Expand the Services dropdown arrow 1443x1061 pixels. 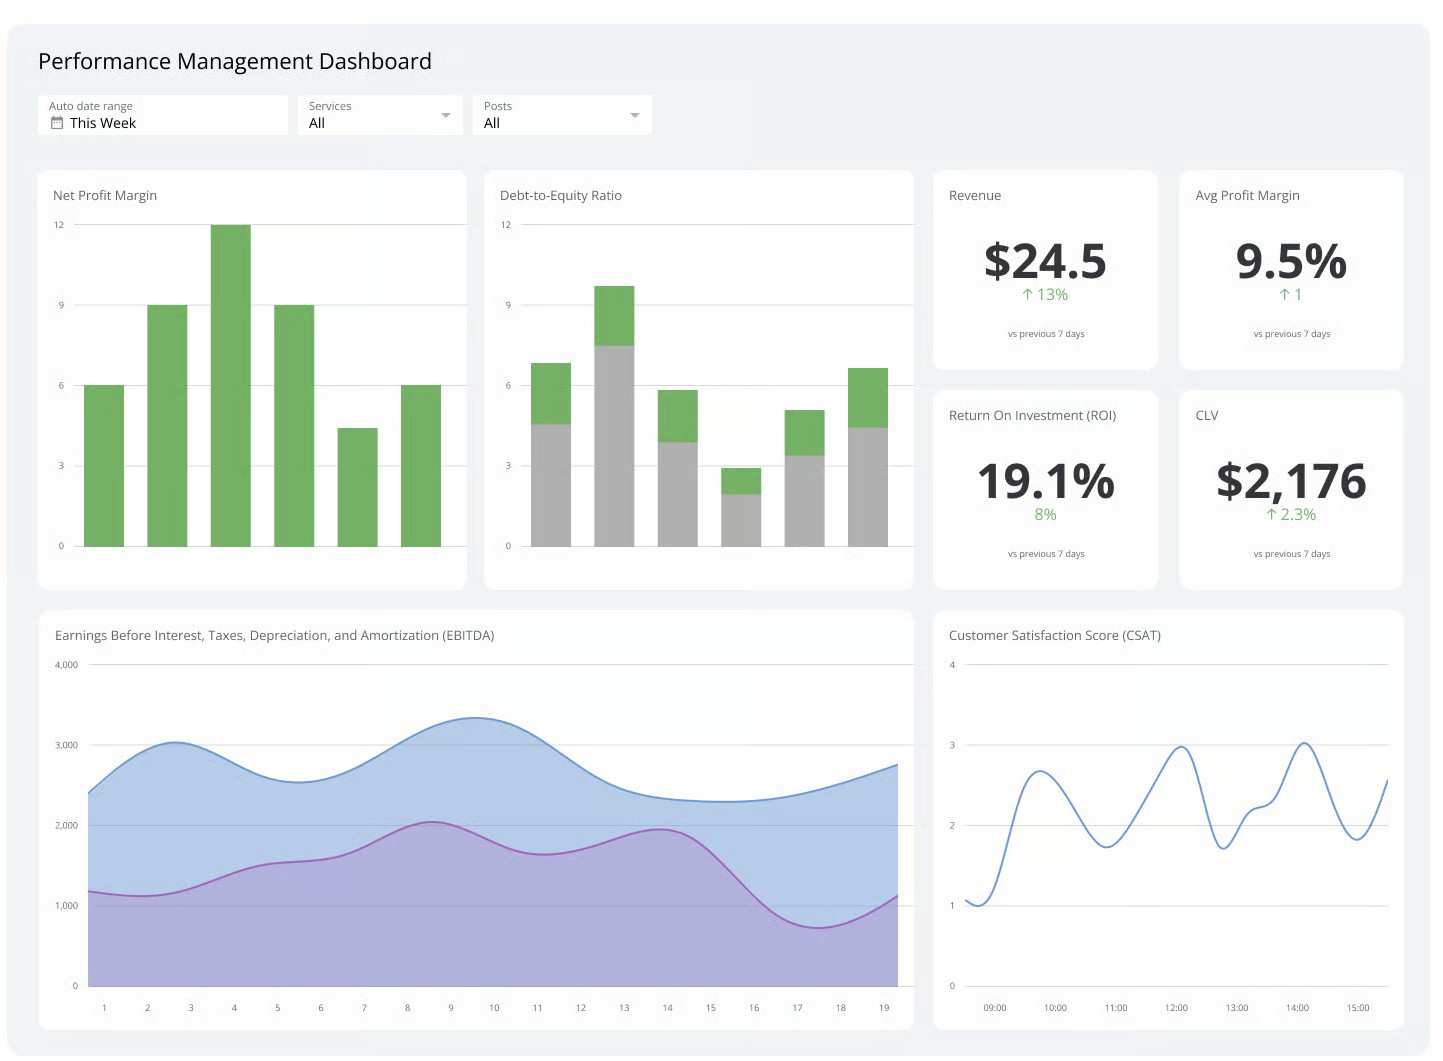pyautogui.click(x=446, y=115)
